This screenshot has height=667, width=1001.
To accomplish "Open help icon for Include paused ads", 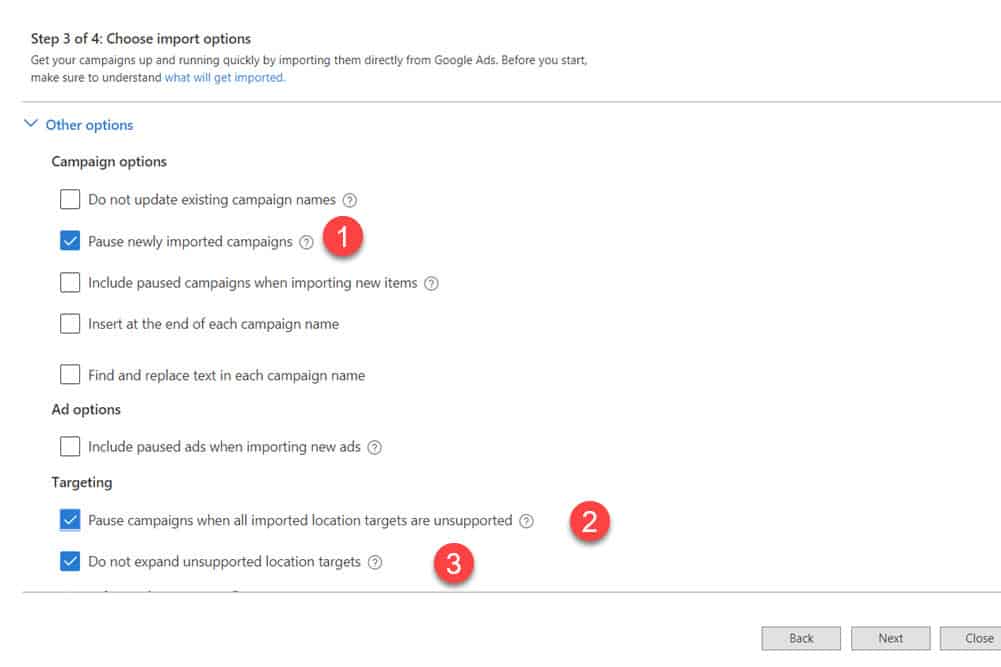I will click(x=375, y=447).
